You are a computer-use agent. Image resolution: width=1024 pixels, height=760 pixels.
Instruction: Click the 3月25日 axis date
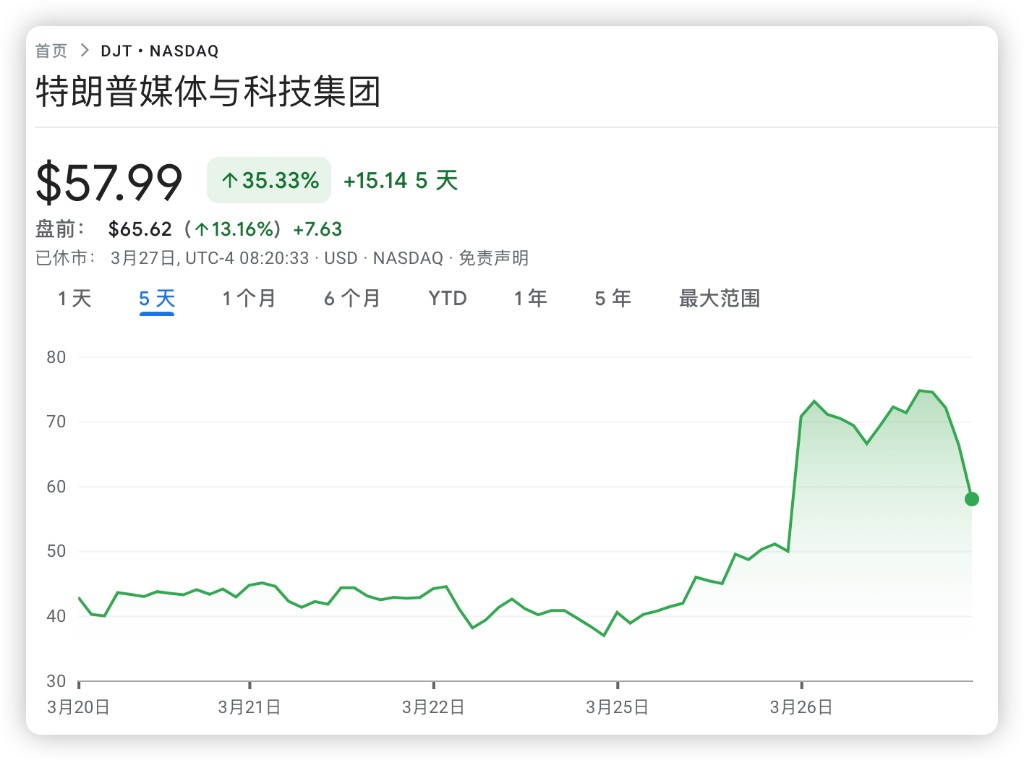[x=617, y=707]
